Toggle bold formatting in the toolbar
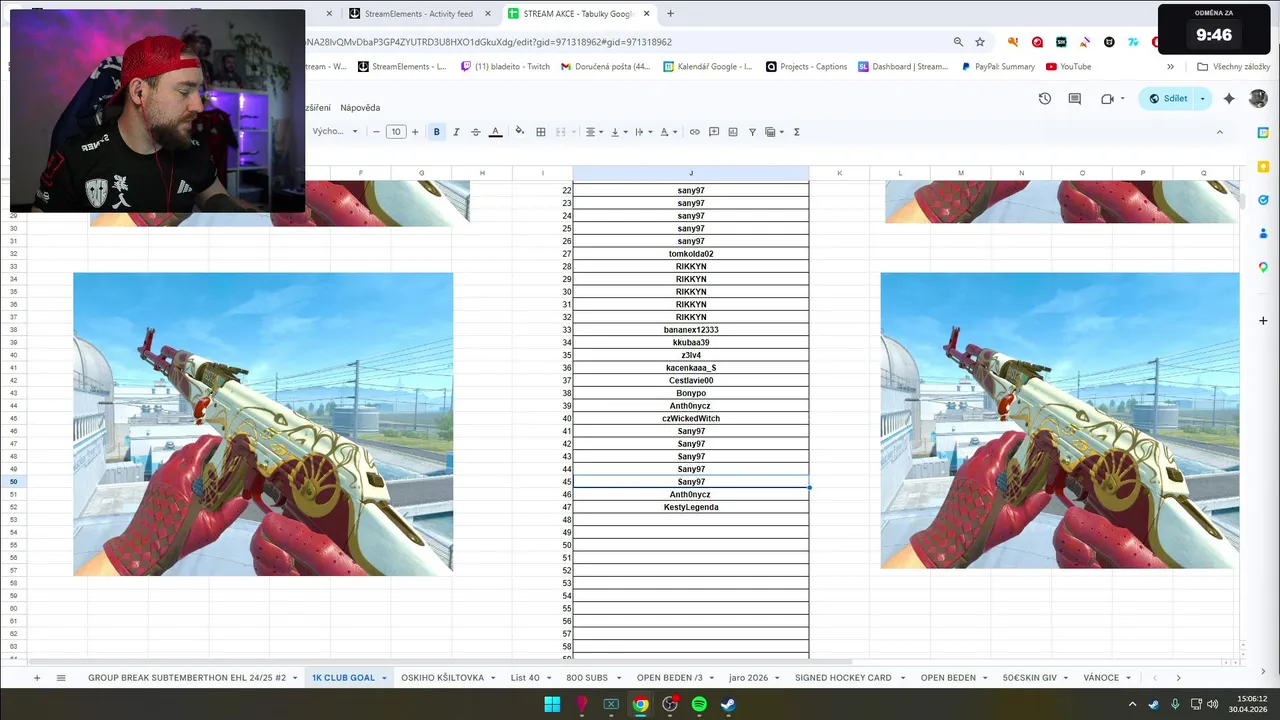The image size is (1280, 720). 436,132
